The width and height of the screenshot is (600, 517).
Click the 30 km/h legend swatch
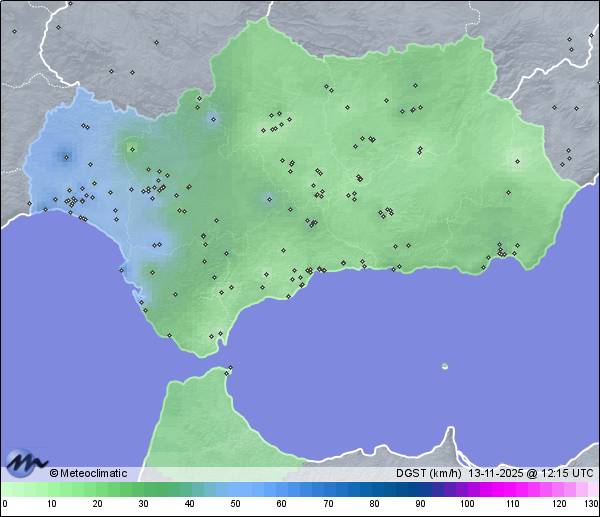coord(143,489)
